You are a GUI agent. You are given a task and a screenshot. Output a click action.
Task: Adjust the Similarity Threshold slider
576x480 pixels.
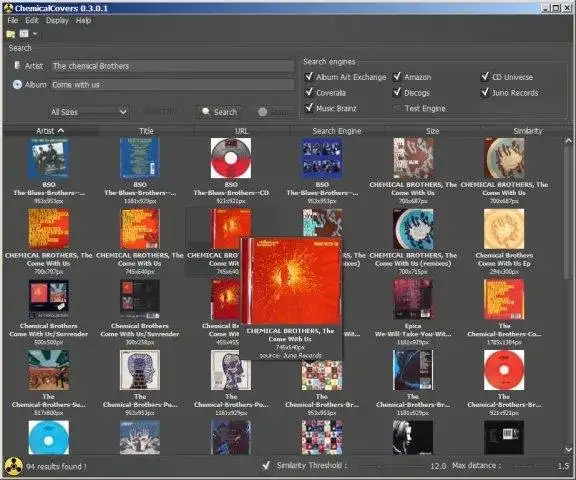[392, 466]
